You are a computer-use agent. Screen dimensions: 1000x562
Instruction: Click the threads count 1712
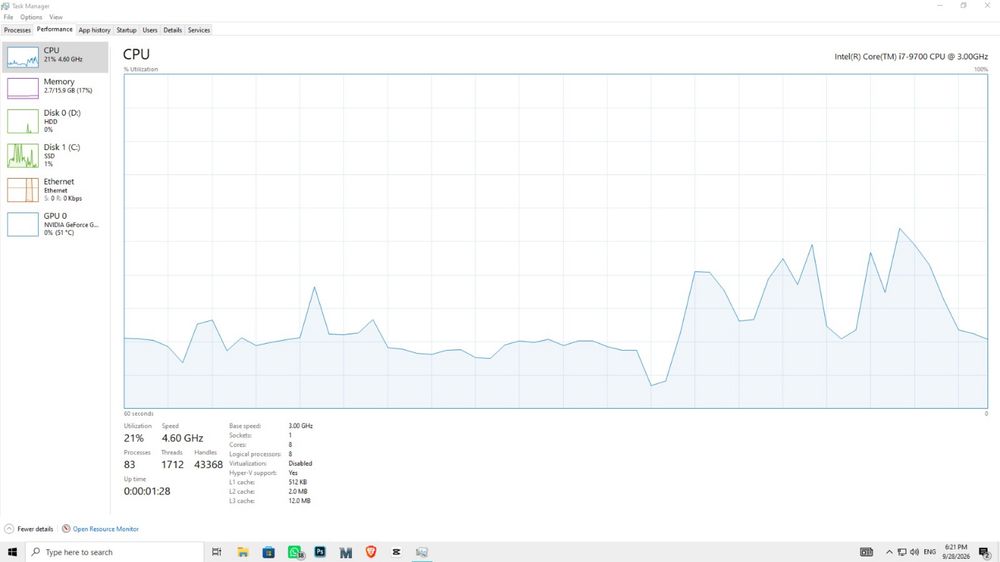point(172,465)
